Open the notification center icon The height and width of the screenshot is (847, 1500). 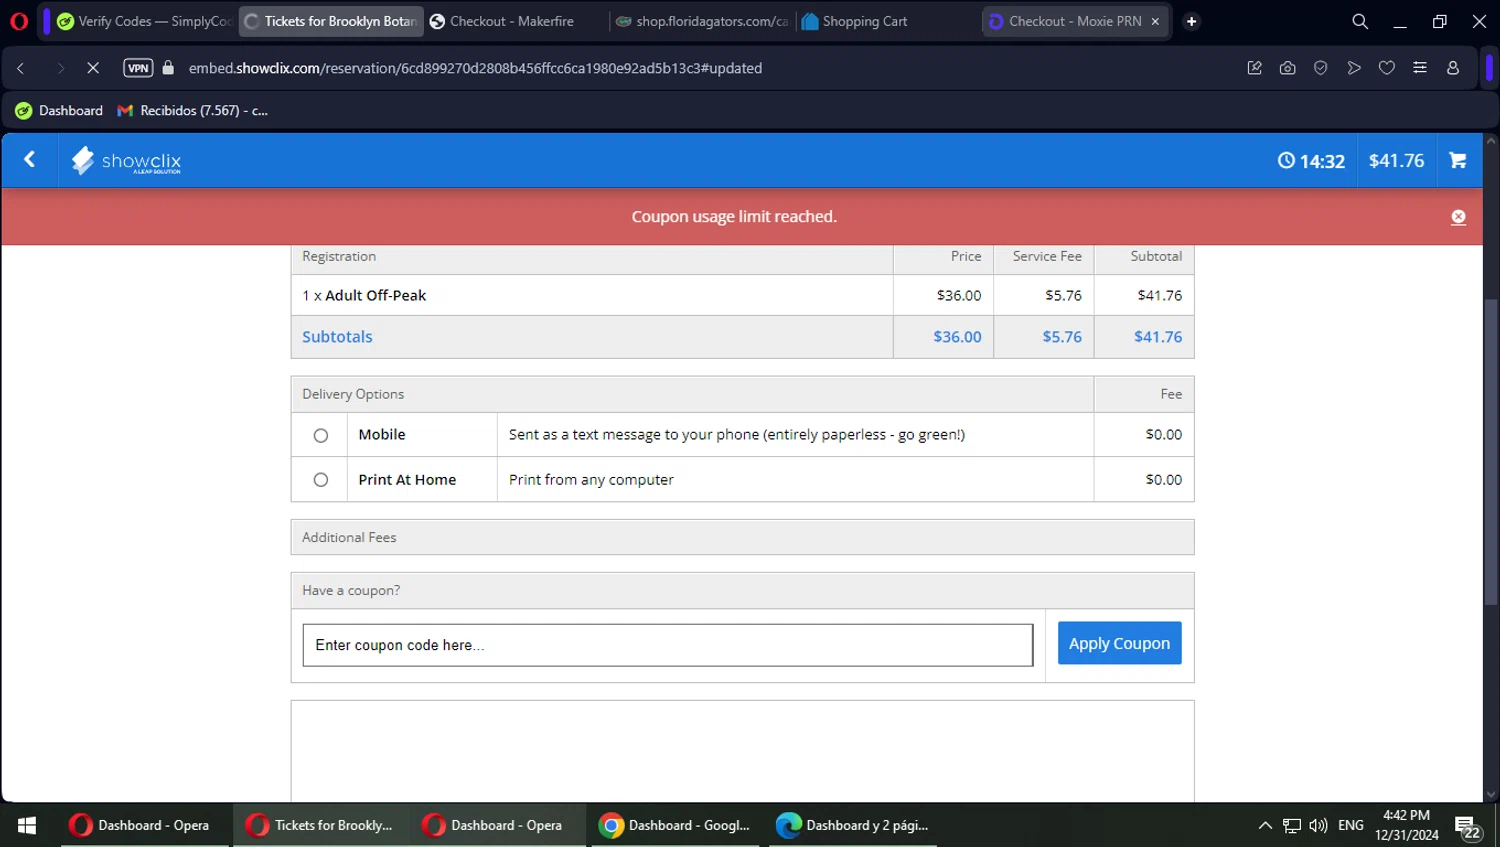(1468, 827)
